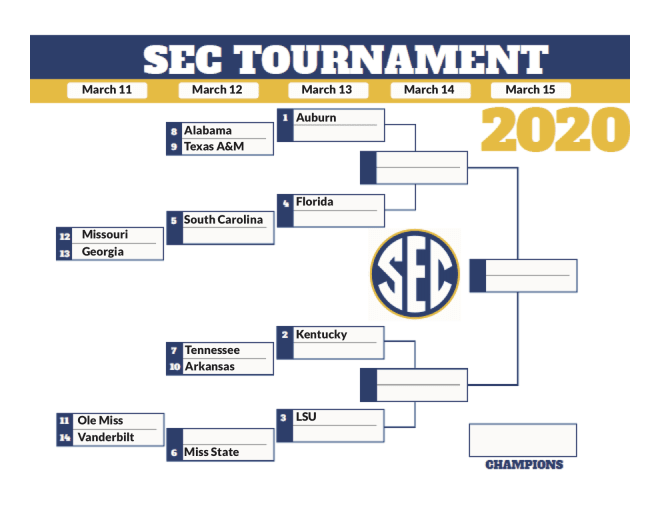Click the yellow 2020 year text
The width and height of the screenshot is (660, 510).
click(x=555, y=129)
